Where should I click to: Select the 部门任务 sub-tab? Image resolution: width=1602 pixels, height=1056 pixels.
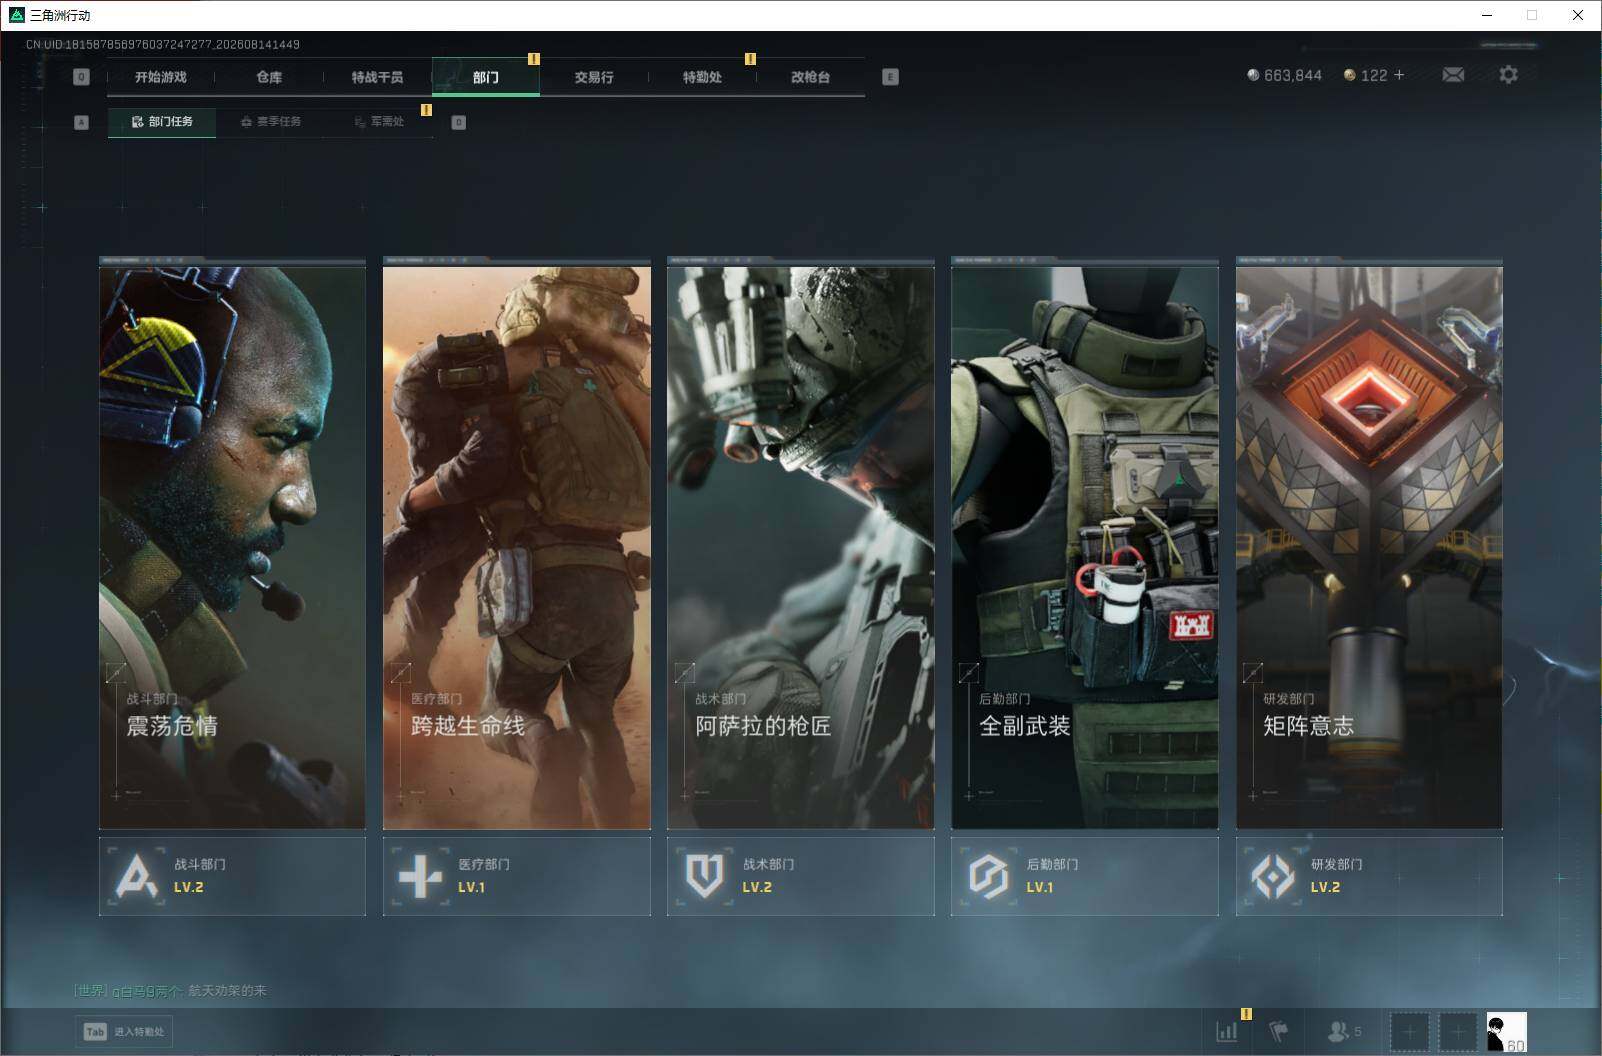coord(162,122)
